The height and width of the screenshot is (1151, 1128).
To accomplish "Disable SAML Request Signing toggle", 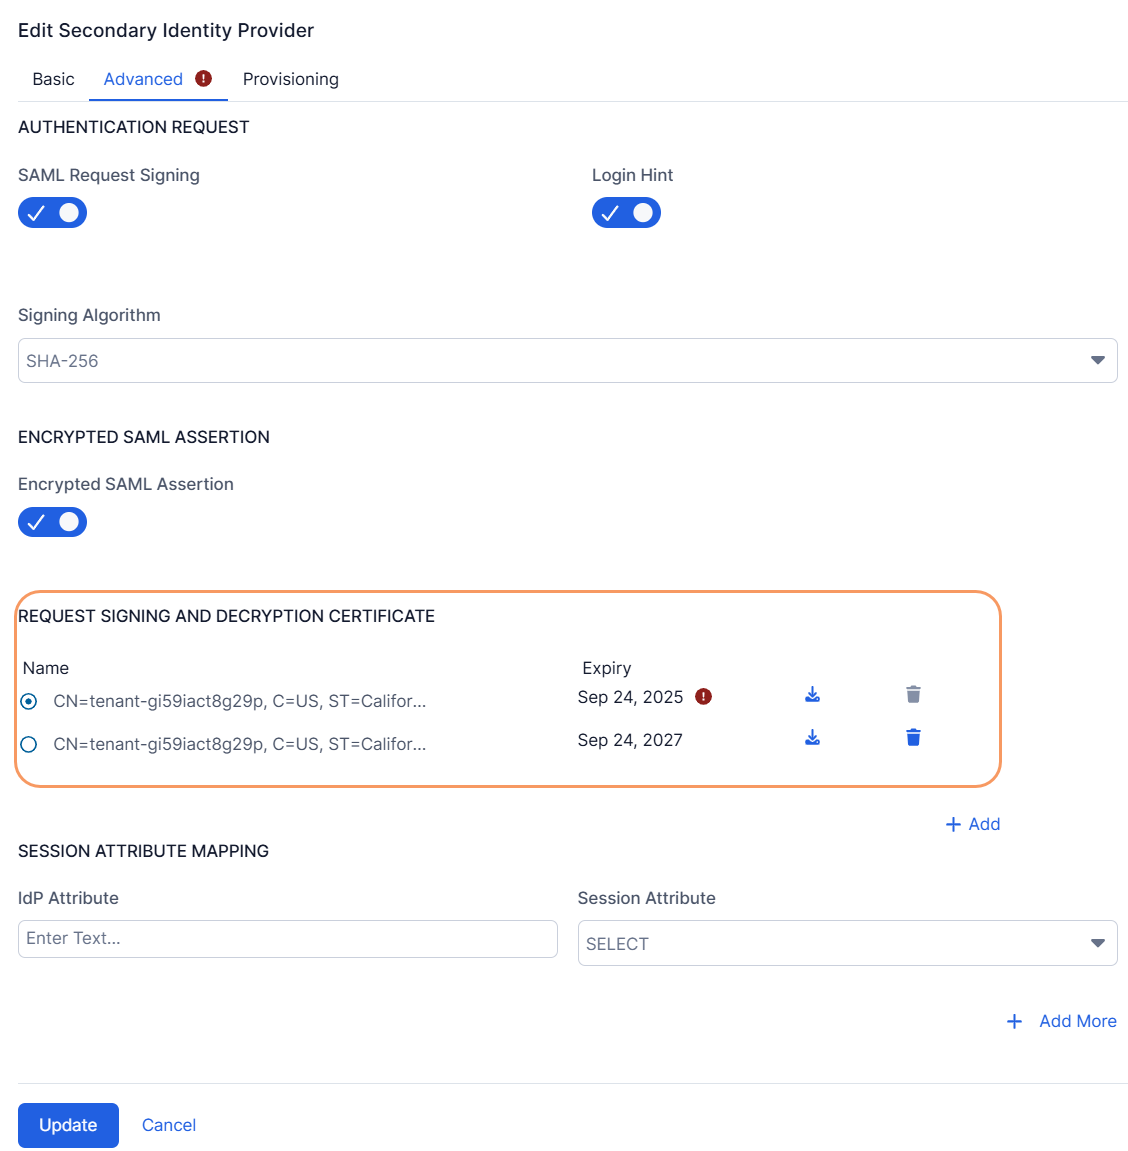I will [53, 213].
